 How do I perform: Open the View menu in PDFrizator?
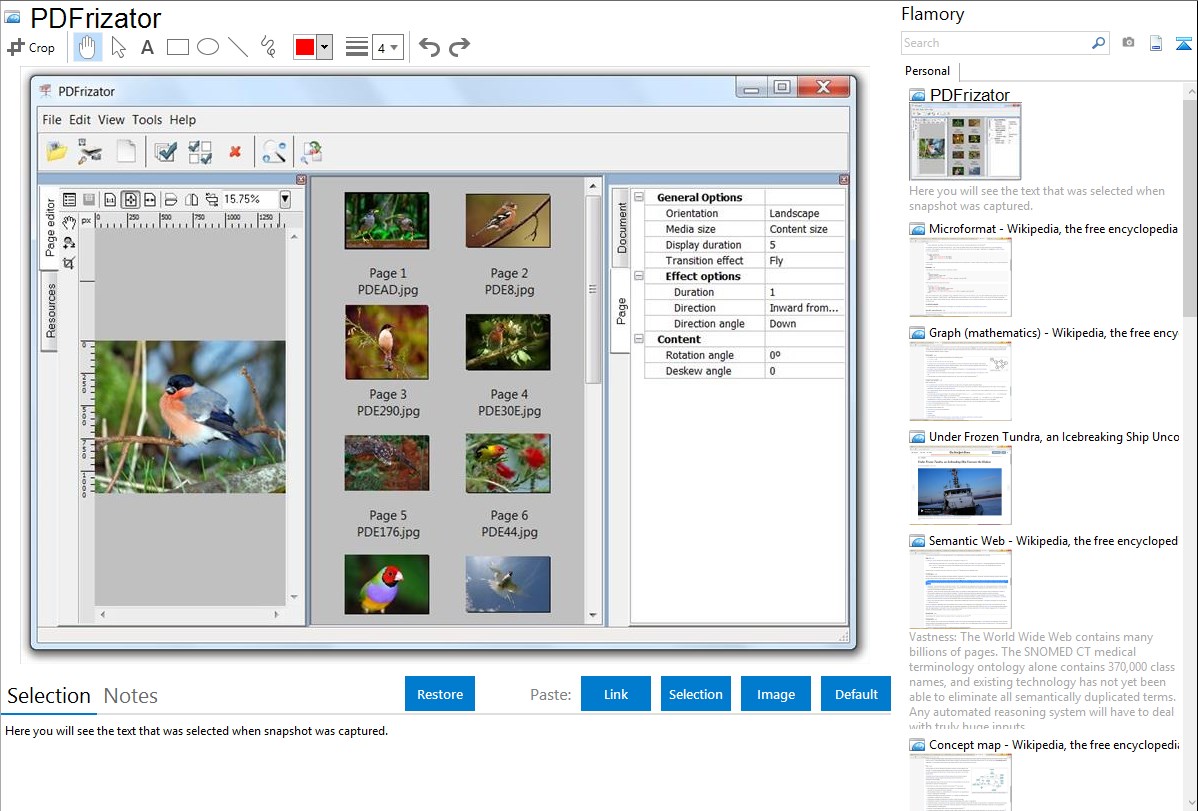(x=111, y=120)
